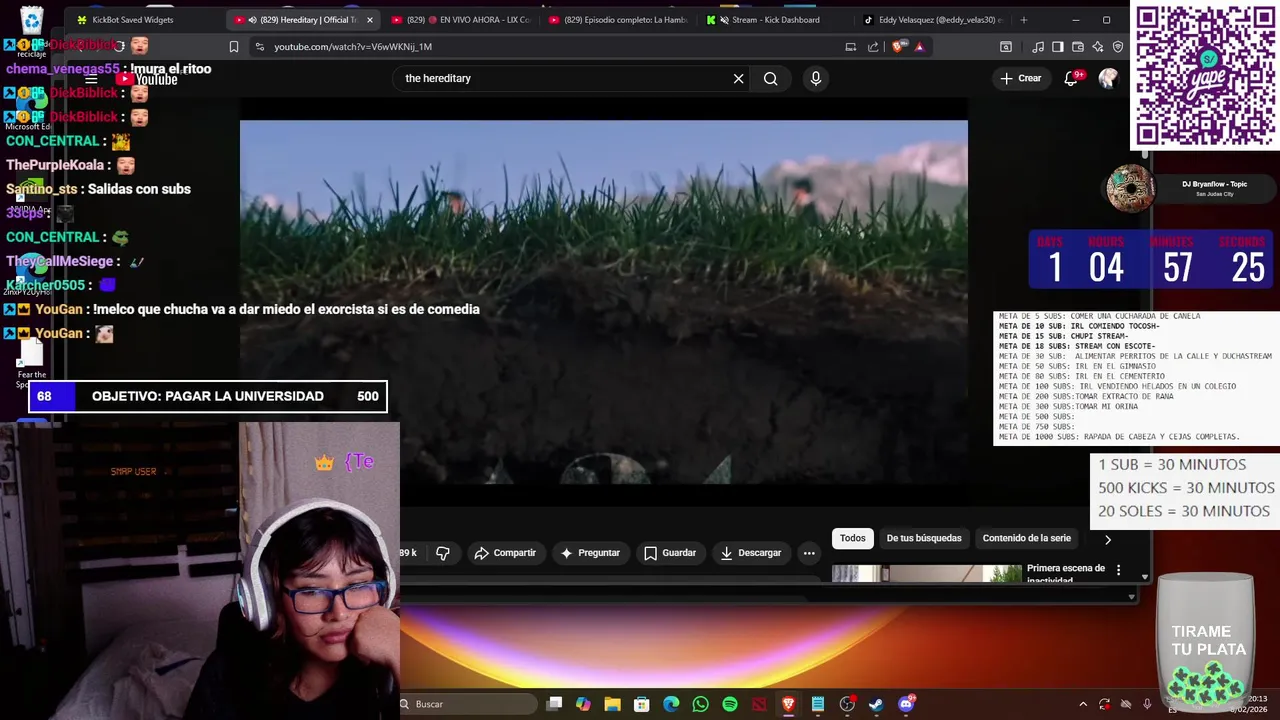Open Brave Shields lion icon

click(x=898, y=46)
